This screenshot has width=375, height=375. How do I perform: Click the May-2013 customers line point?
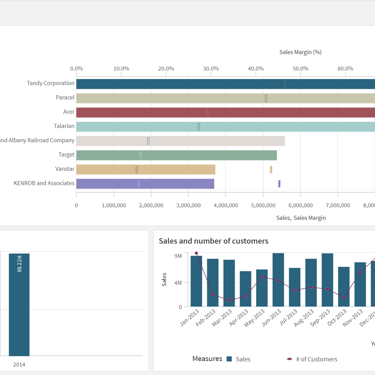click(x=262, y=277)
